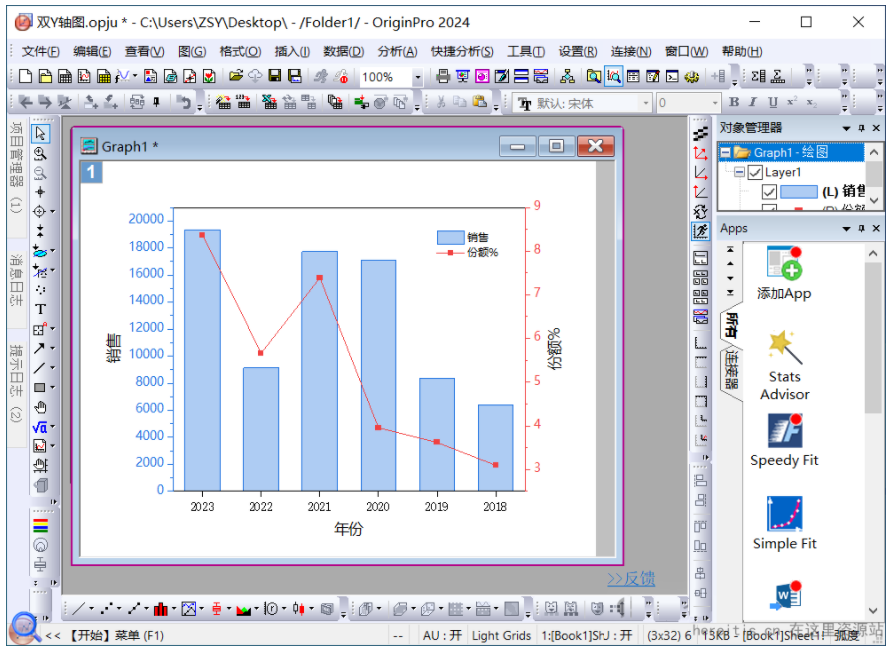Open the Speedy Fit app
The height and width of the screenshot is (651, 891).
pyautogui.click(x=784, y=440)
